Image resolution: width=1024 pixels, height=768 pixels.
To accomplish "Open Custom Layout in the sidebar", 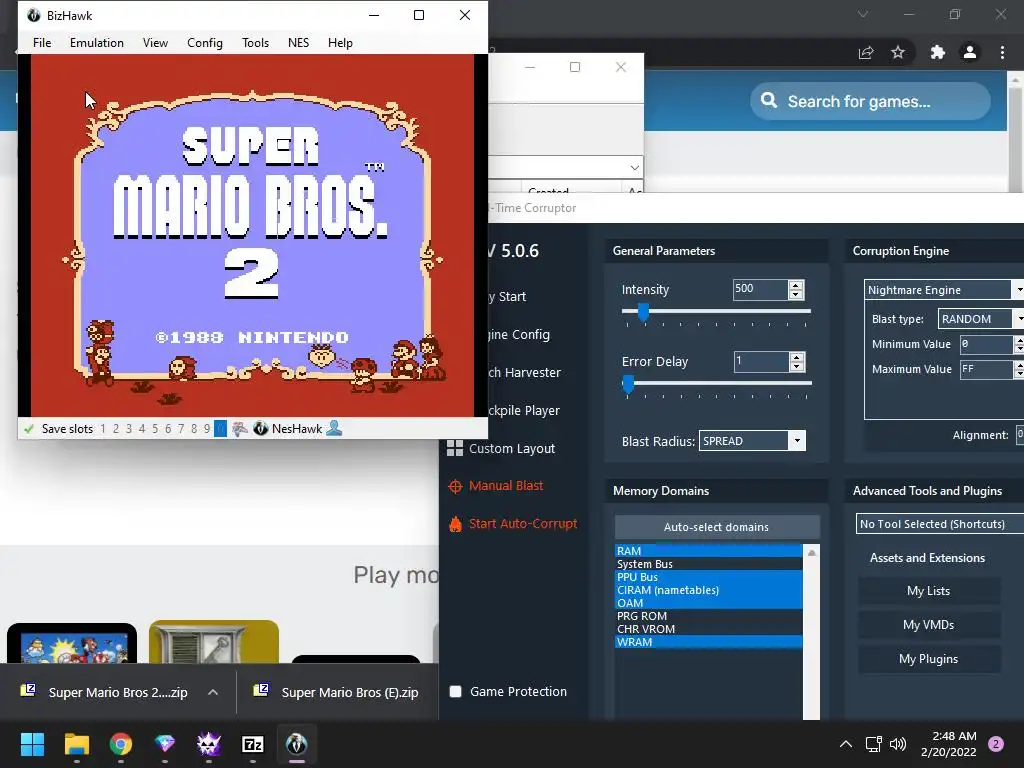I will pos(512,449).
